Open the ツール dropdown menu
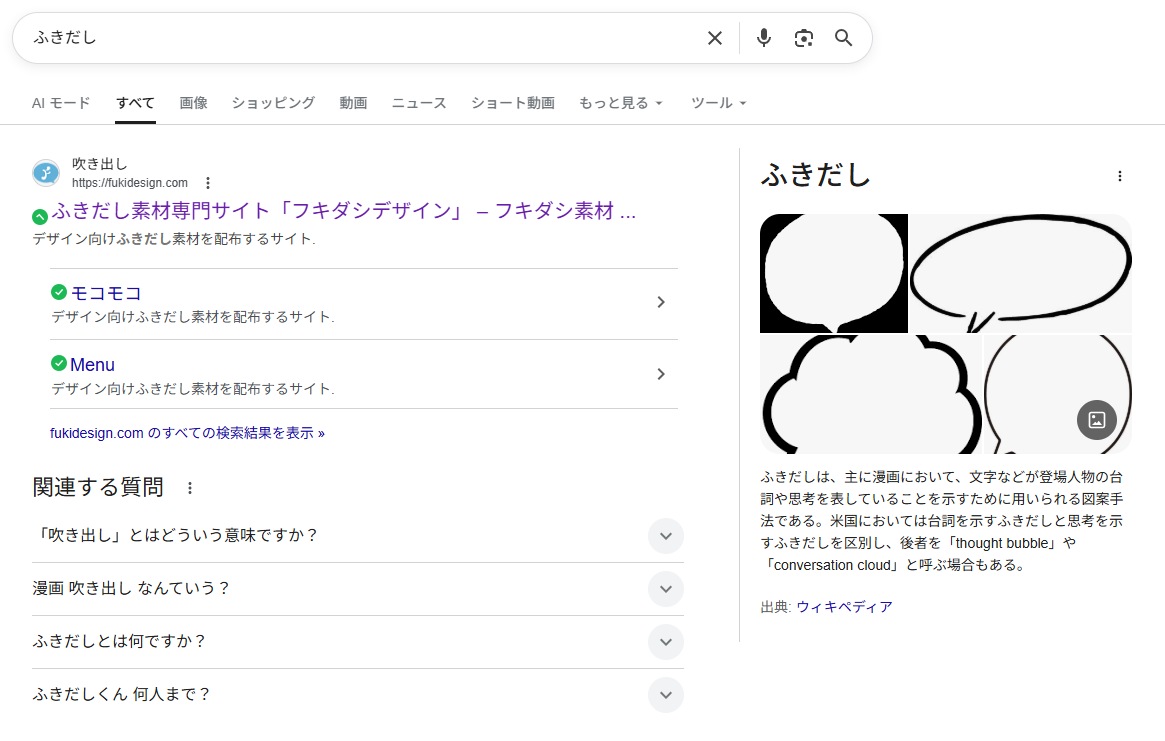This screenshot has width=1165, height=741. click(718, 103)
